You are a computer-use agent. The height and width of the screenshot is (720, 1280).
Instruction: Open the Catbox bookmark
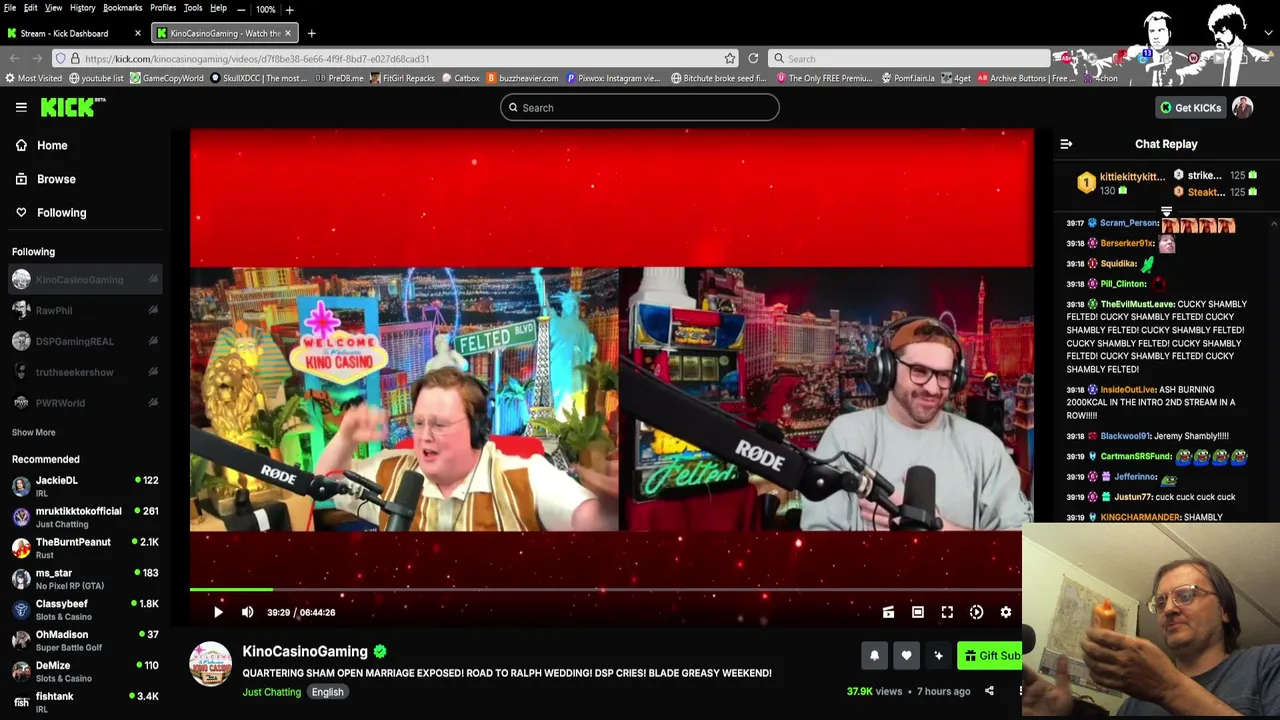pos(461,78)
